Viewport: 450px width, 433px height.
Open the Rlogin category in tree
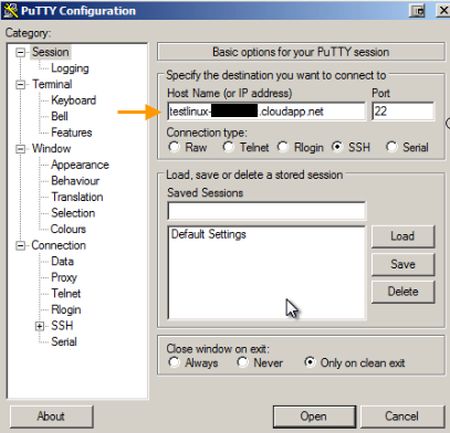66,310
